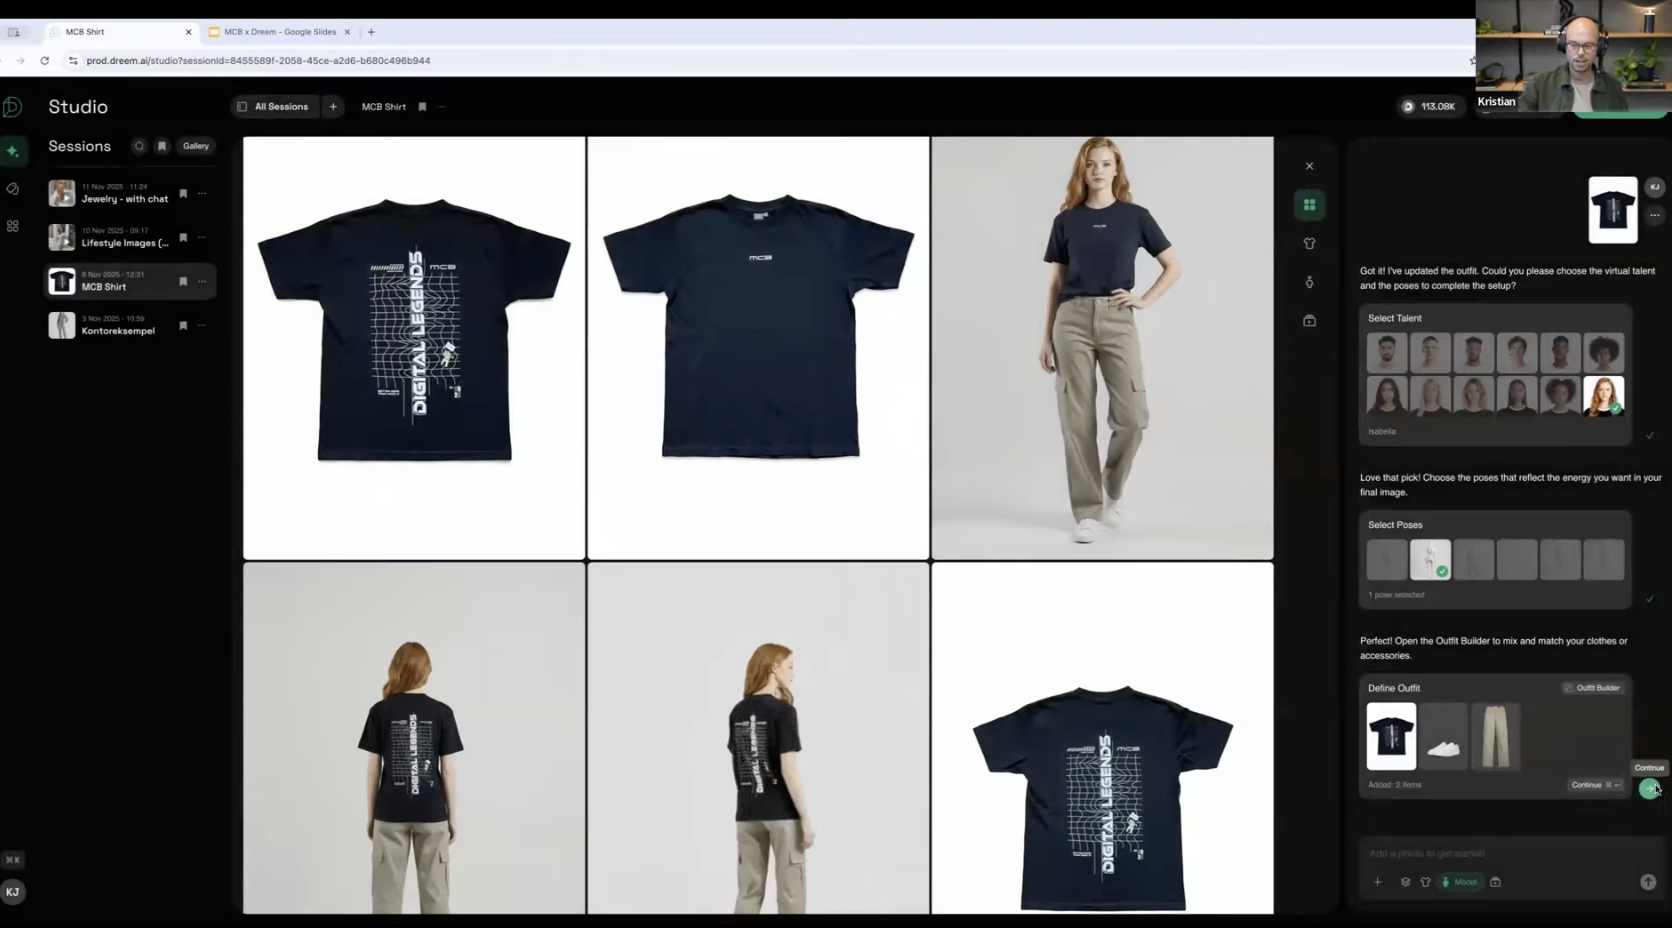Click the tag icon in left sidebar
1672x928 pixels.
[x=13, y=189]
